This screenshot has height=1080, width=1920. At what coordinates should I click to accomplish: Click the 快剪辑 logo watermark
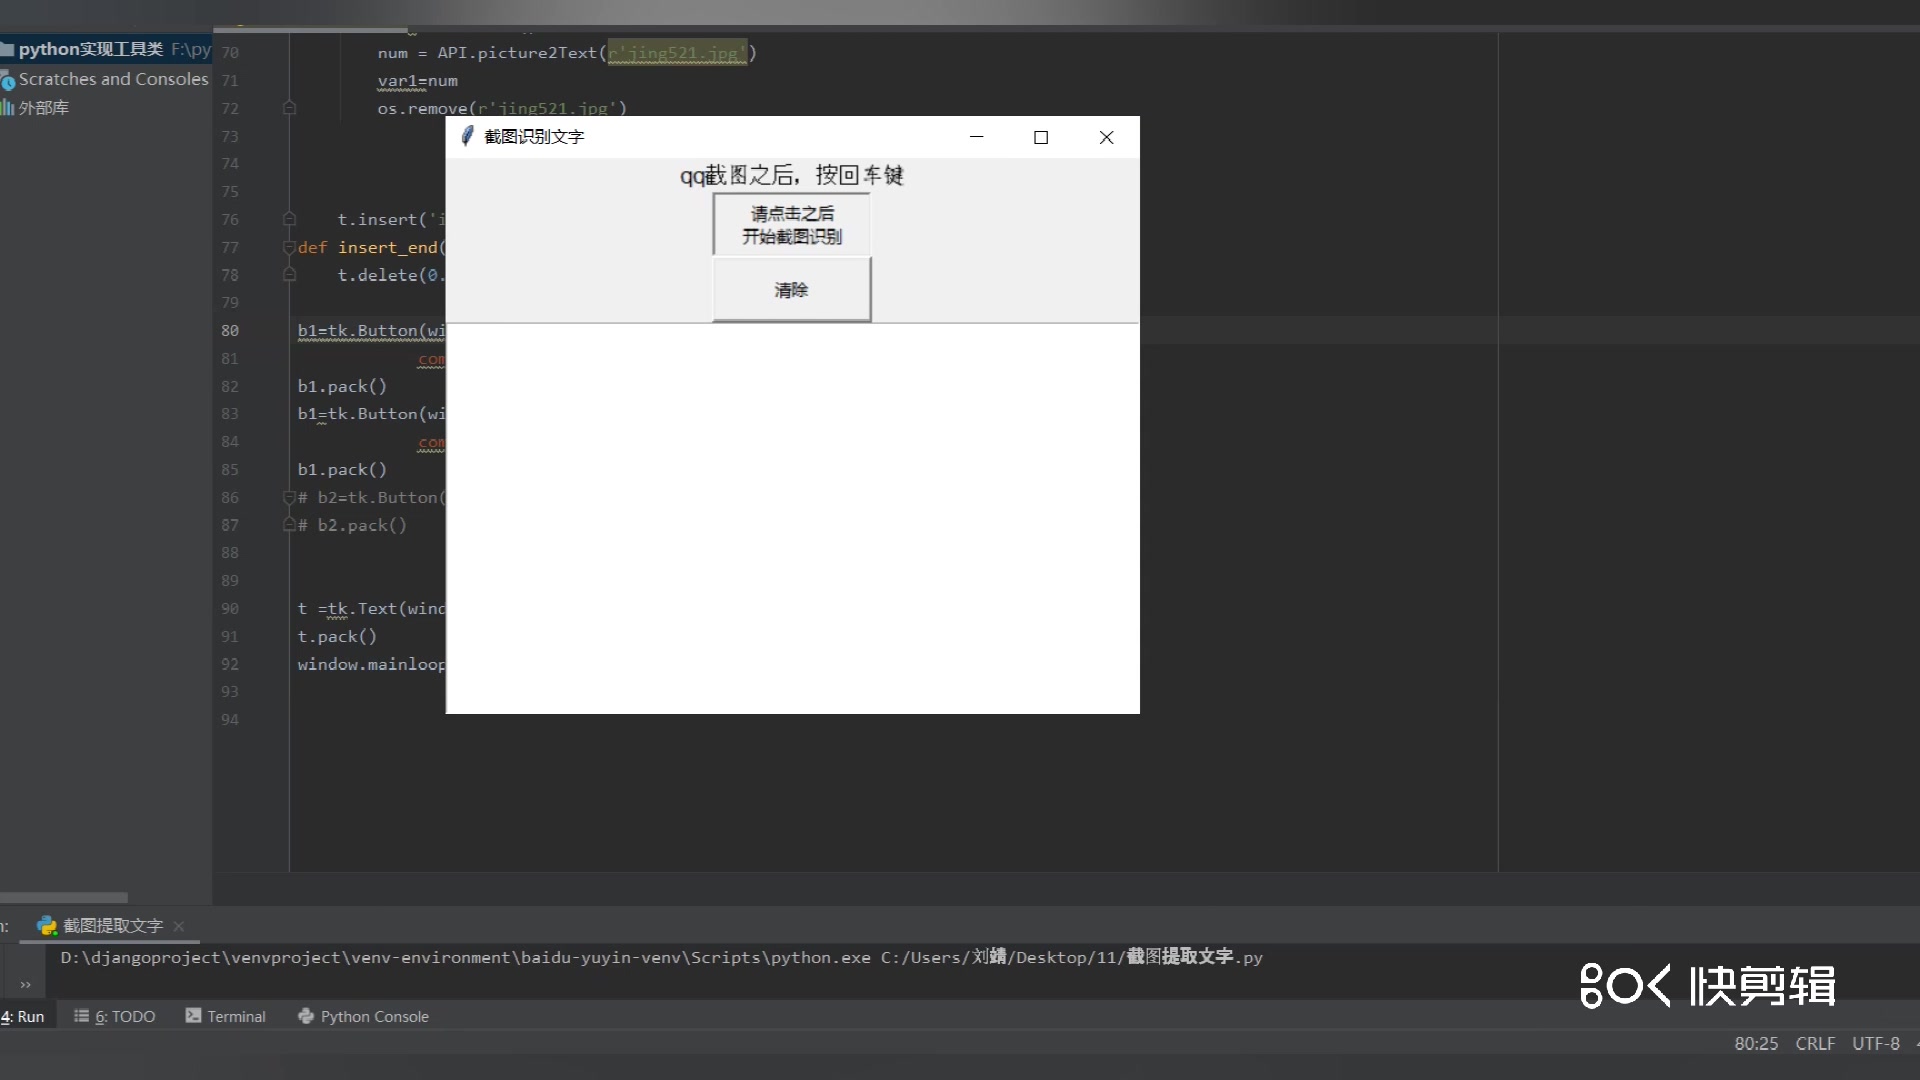[x=1707, y=986]
